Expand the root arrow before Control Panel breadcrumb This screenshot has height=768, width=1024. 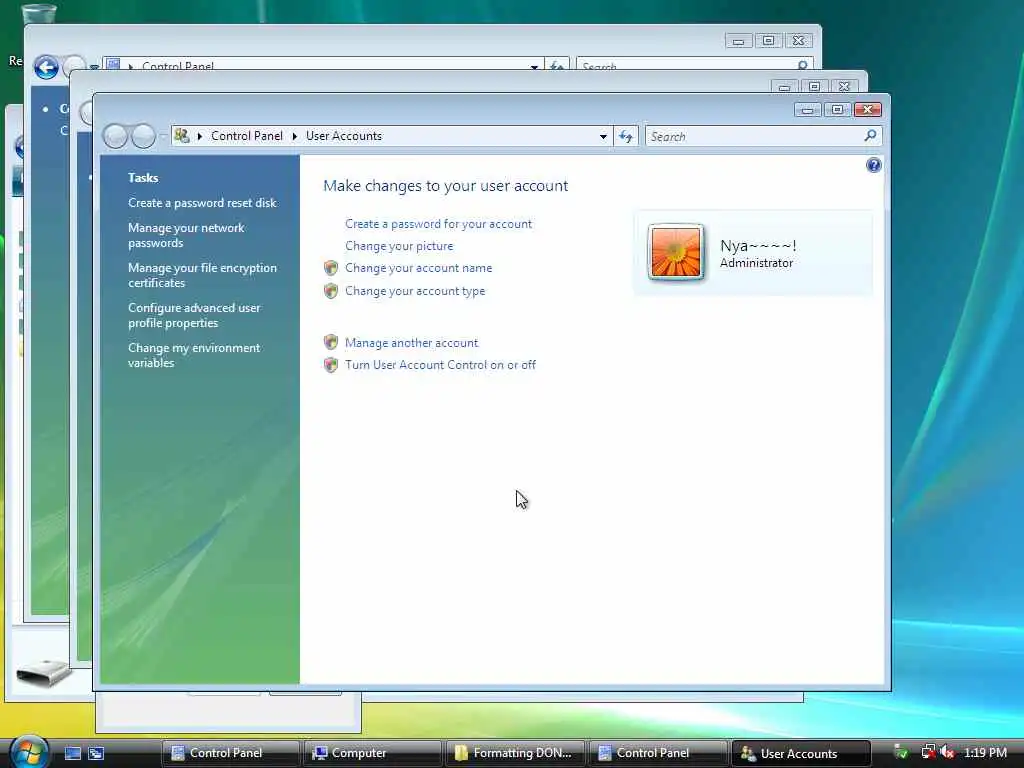pyautogui.click(x=200, y=136)
